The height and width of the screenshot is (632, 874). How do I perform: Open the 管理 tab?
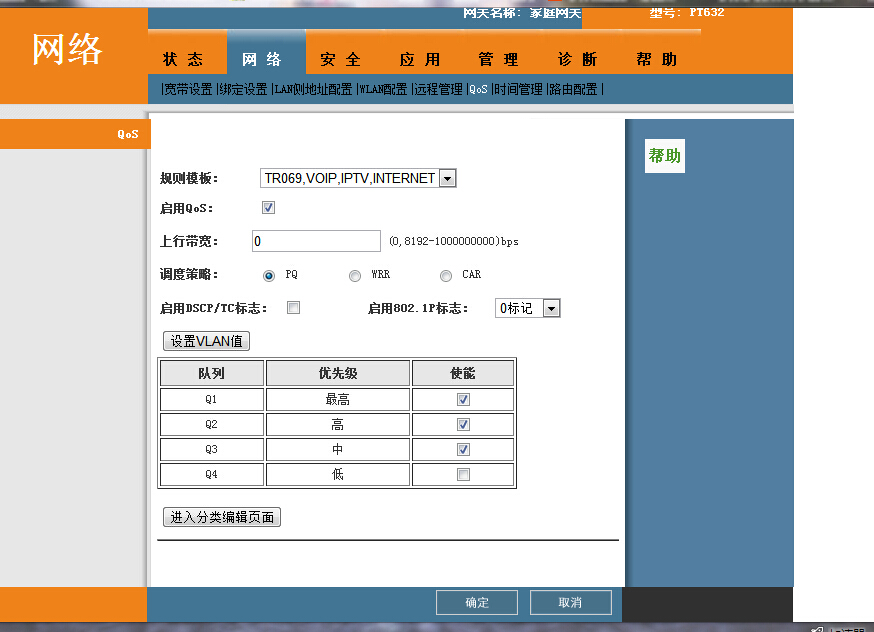[x=498, y=60]
